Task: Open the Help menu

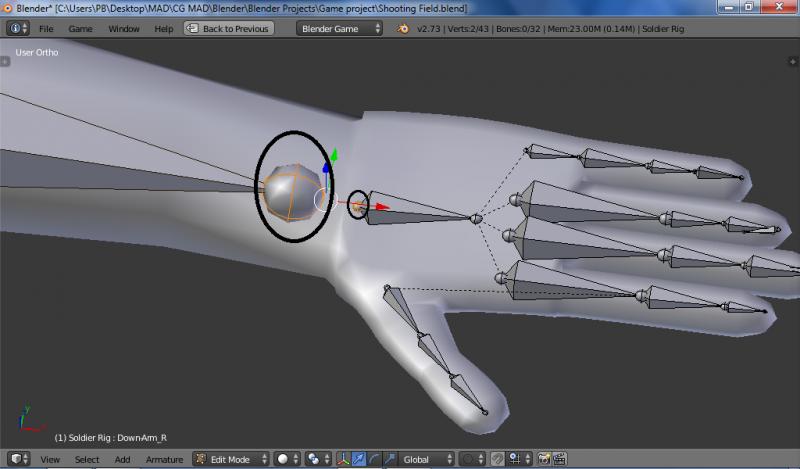Action: click(x=164, y=29)
